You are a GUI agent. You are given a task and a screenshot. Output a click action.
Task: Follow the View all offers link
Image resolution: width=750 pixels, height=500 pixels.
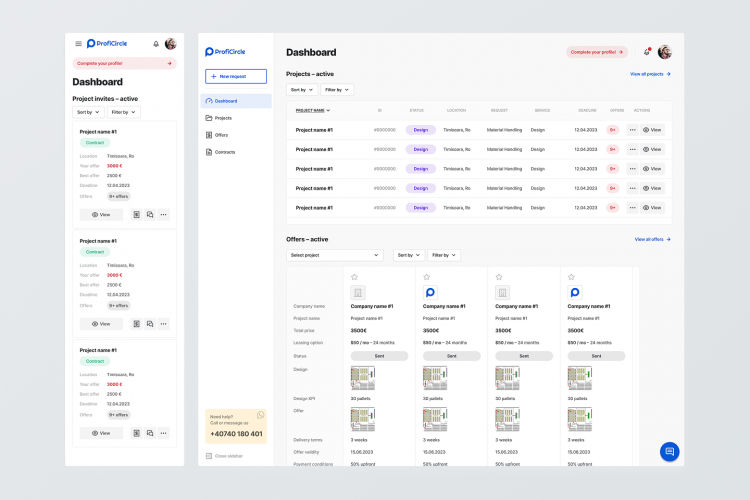click(652, 239)
